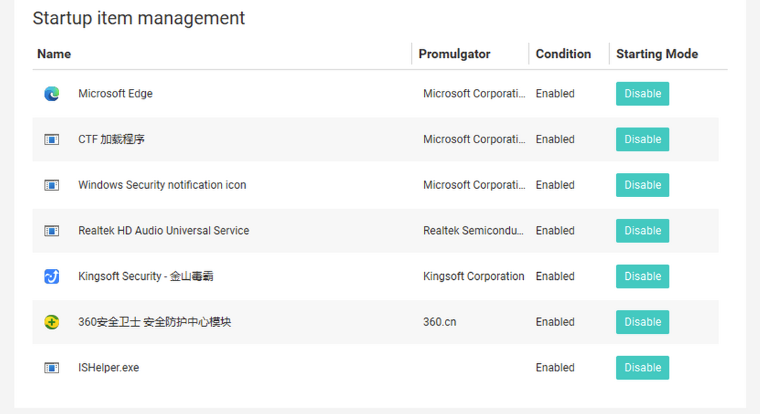Disable Kingsoft Security startup item
760x414 pixels.
(642, 276)
